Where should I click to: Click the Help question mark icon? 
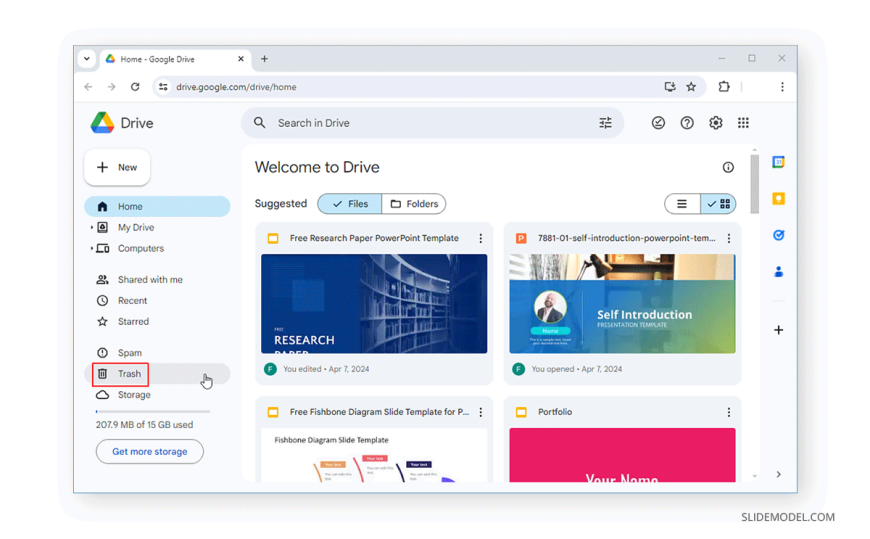pyautogui.click(x=687, y=123)
